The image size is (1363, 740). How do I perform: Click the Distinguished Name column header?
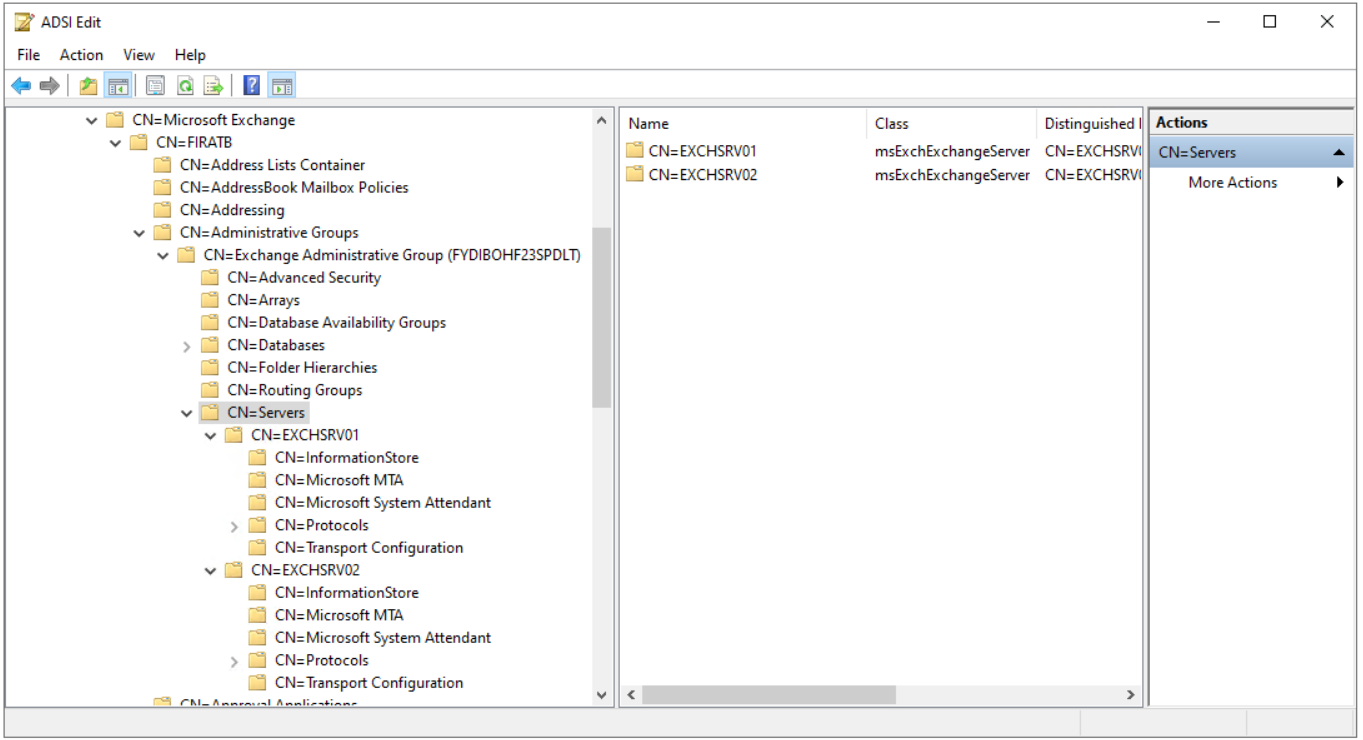coord(1090,124)
